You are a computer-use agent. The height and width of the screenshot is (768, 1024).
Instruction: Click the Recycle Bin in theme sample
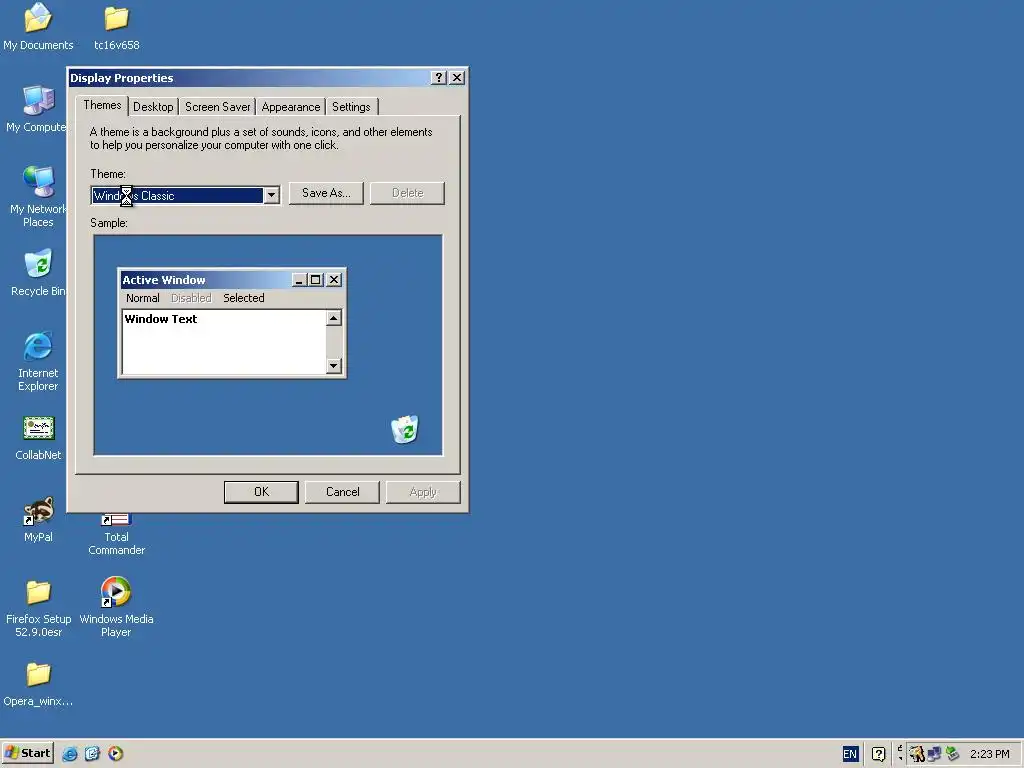(x=404, y=429)
